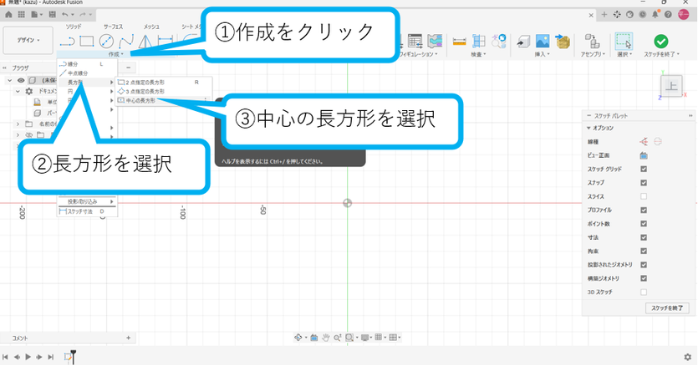Select the rectangle tool in the toolbar
This screenshot has width=698, height=365.
click(x=86, y=41)
